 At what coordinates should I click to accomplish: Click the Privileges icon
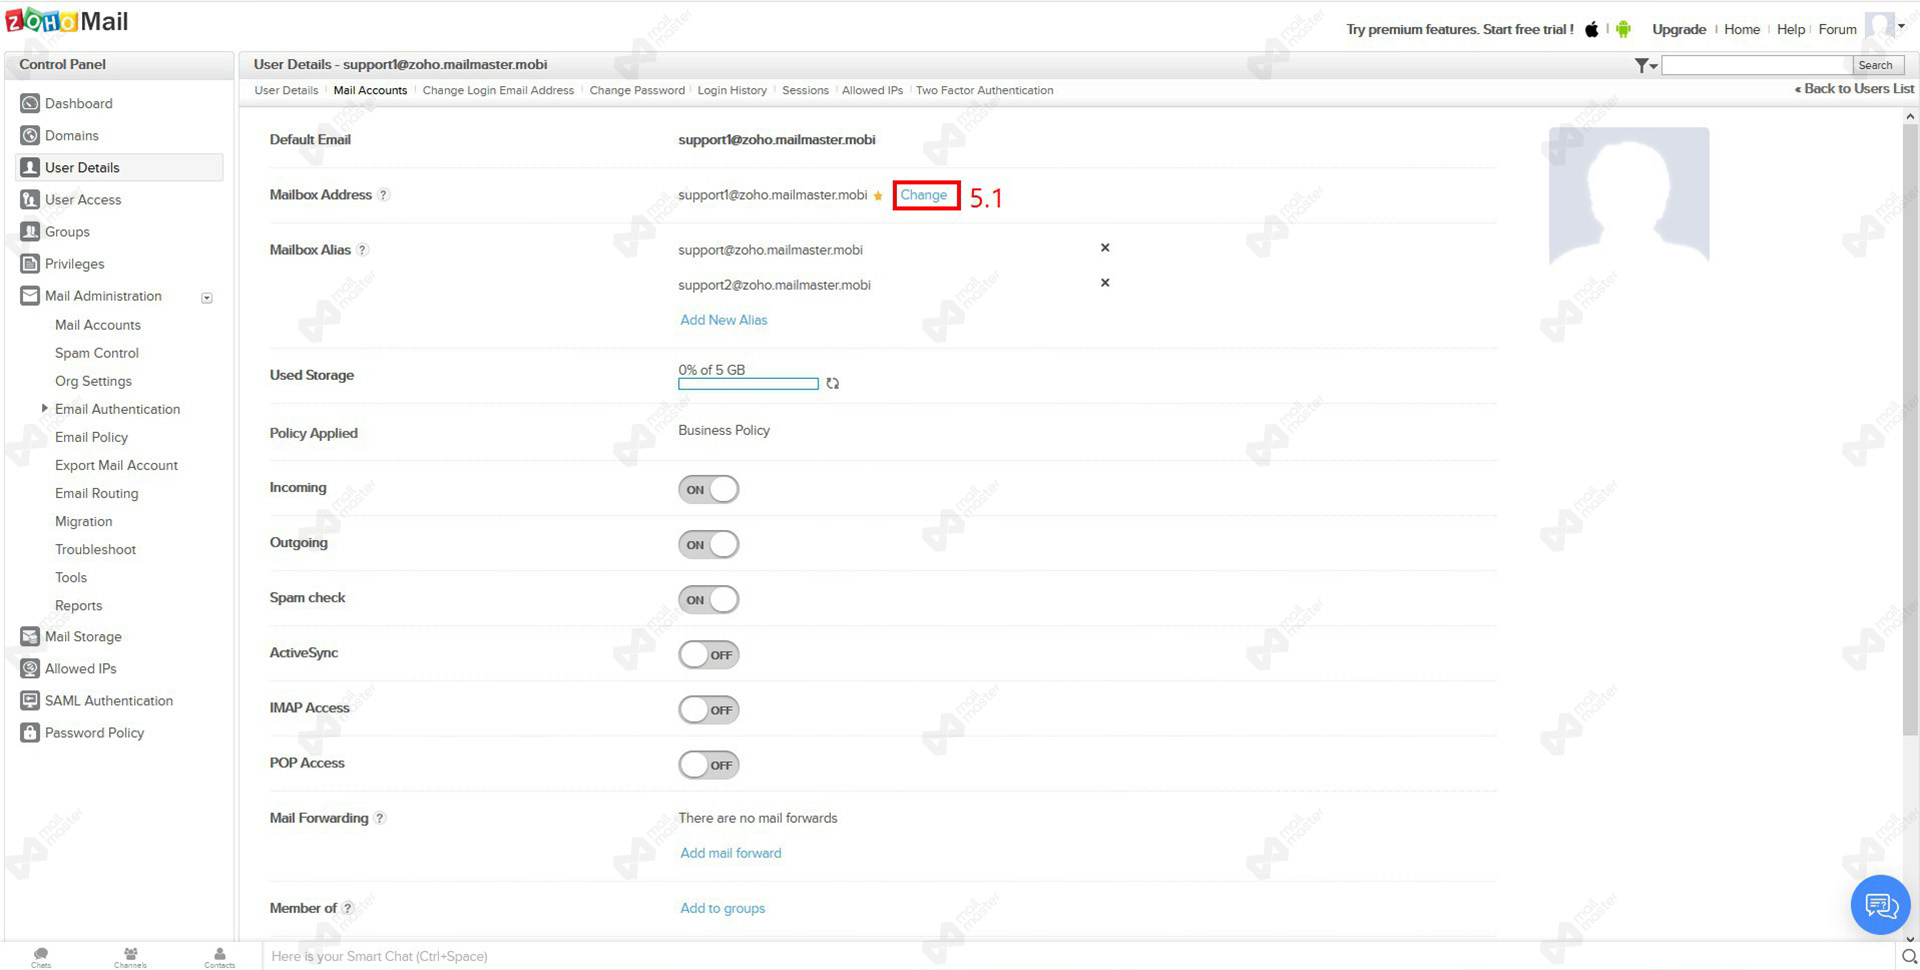click(30, 263)
